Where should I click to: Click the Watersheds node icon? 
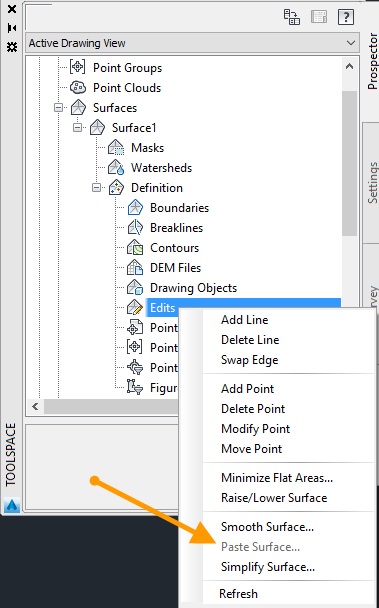tap(116, 168)
